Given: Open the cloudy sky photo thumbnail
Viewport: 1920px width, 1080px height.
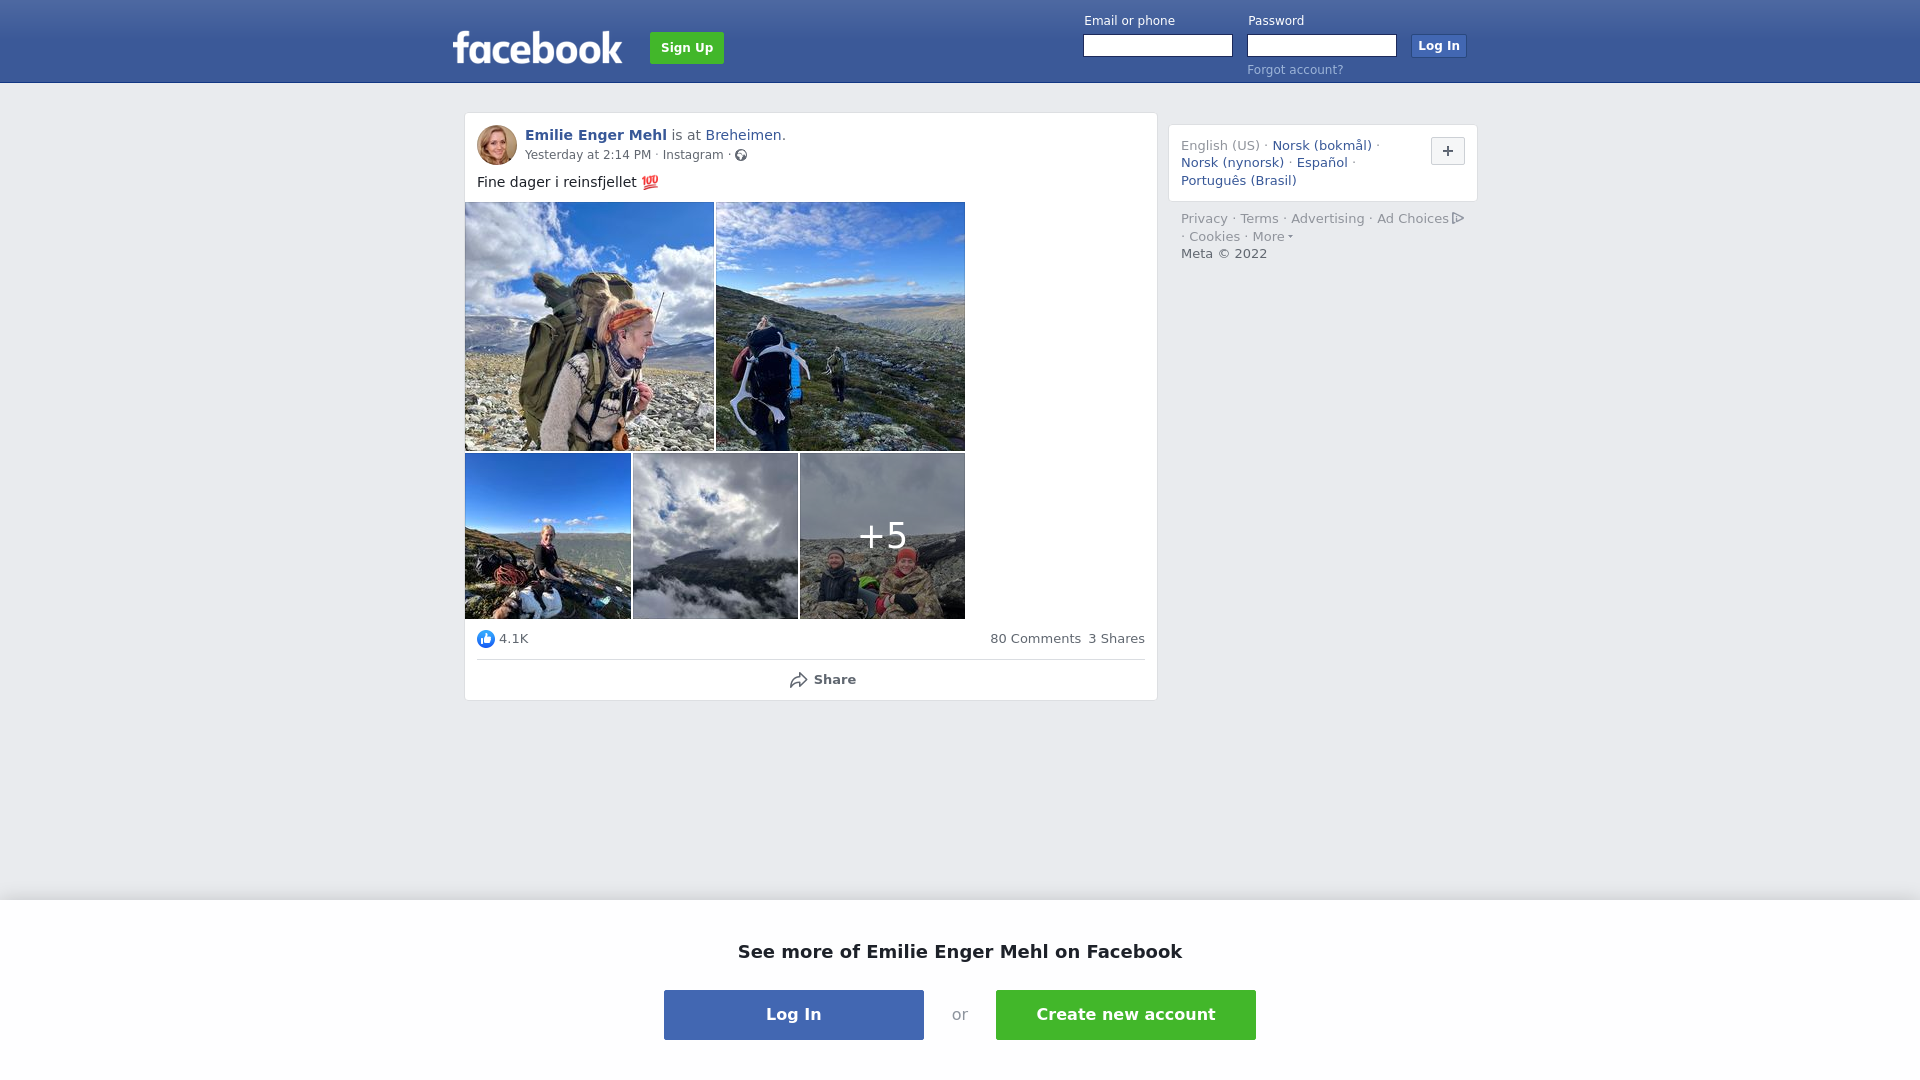Looking at the screenshot, I should pos(715,536).
